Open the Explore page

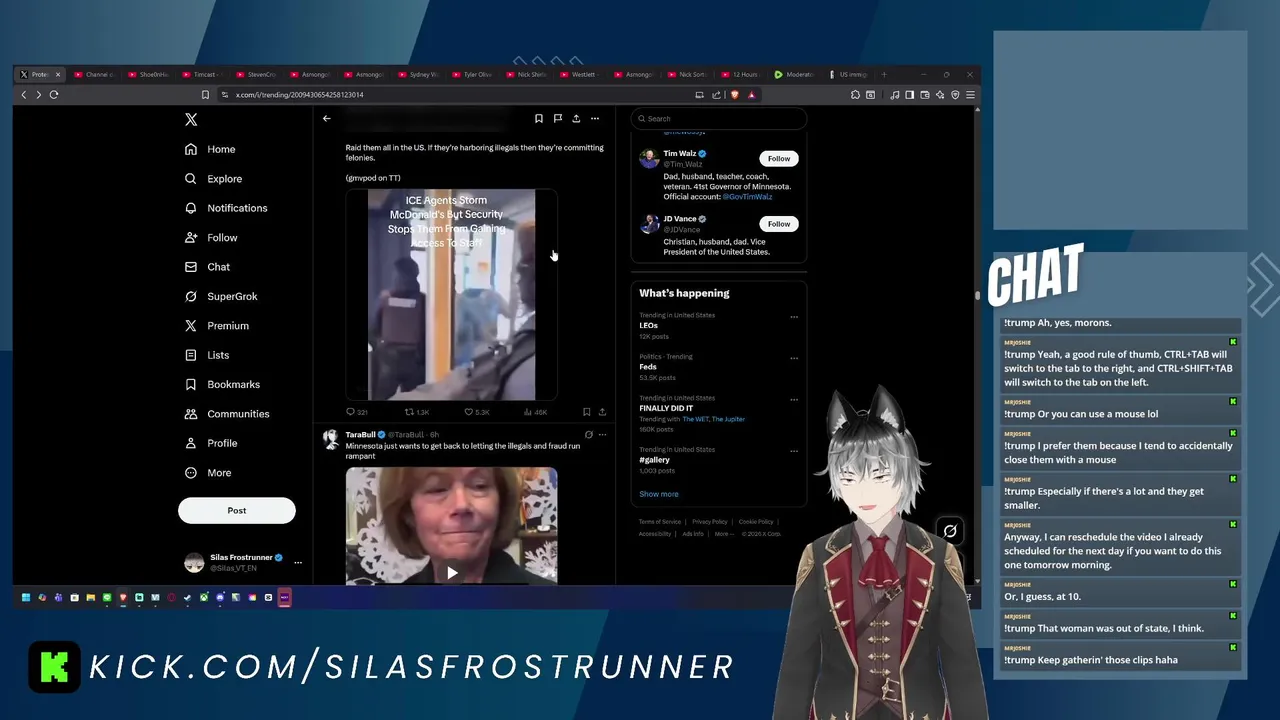tap(213, 179)
